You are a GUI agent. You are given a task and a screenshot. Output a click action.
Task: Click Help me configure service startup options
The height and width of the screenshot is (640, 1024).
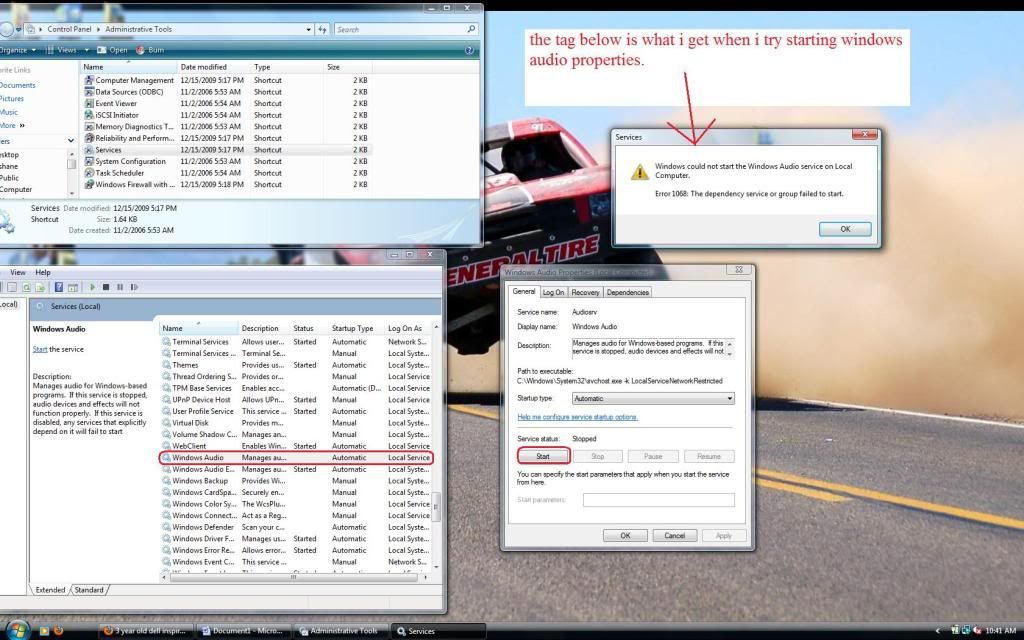(x=577, y=417)
